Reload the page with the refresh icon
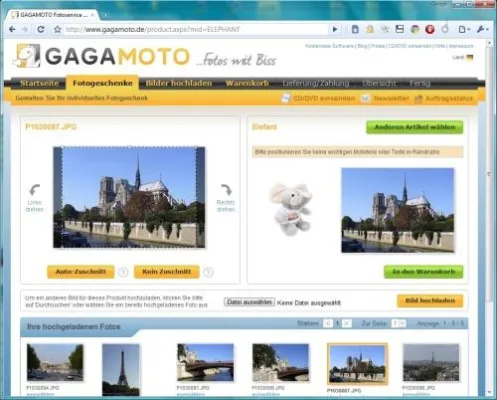 41,29
